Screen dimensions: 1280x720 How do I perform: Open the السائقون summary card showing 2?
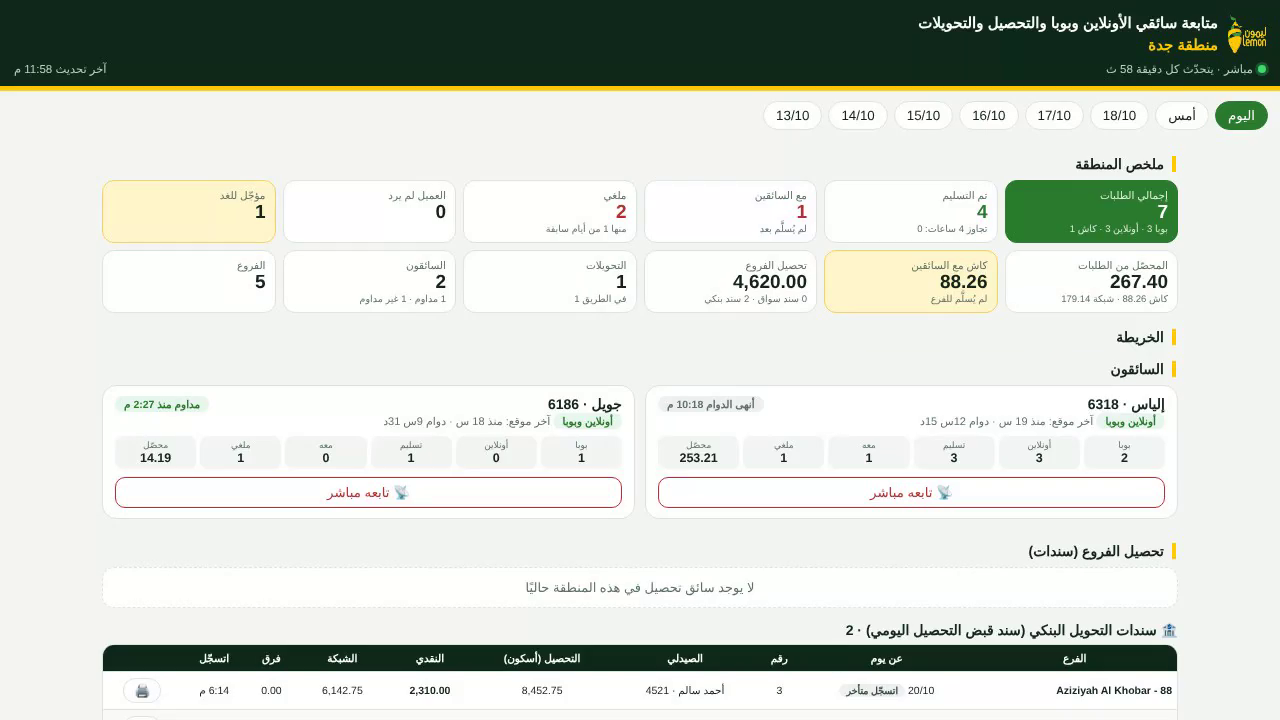[369, 281]
